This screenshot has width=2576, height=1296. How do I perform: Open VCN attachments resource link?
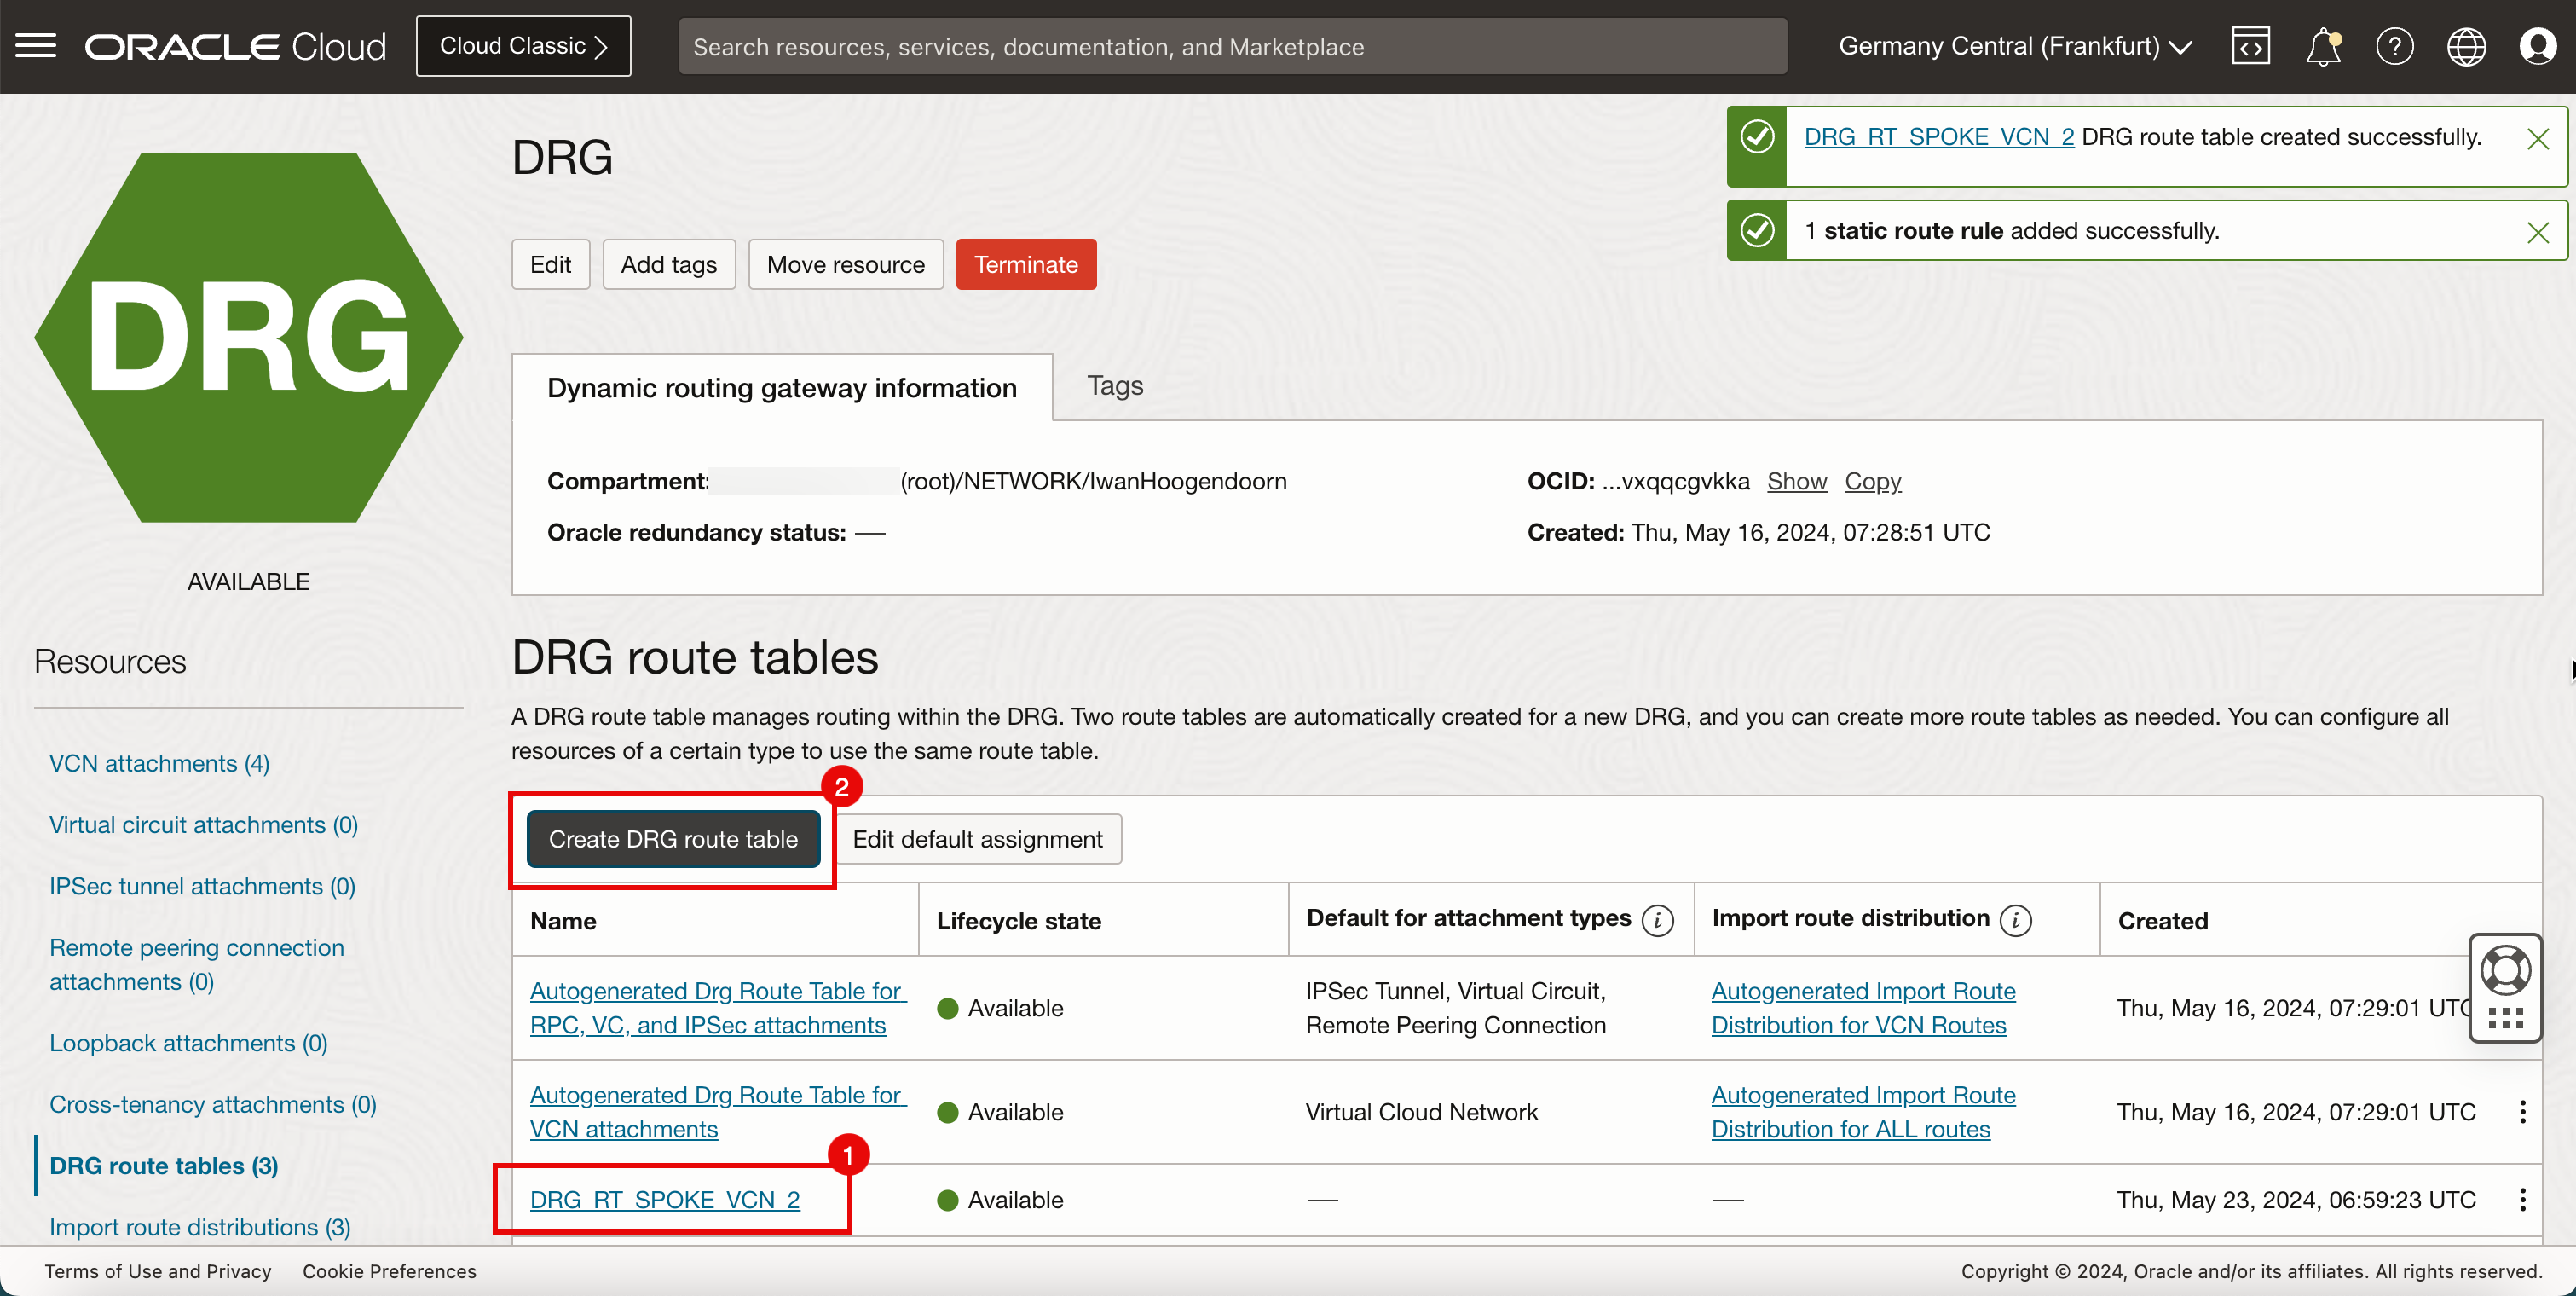click(x=159, y=762)
